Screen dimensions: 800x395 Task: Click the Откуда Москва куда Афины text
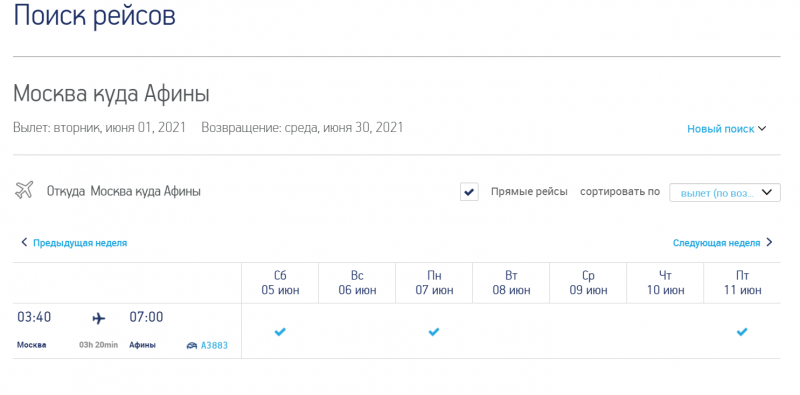tap(124, 191)
